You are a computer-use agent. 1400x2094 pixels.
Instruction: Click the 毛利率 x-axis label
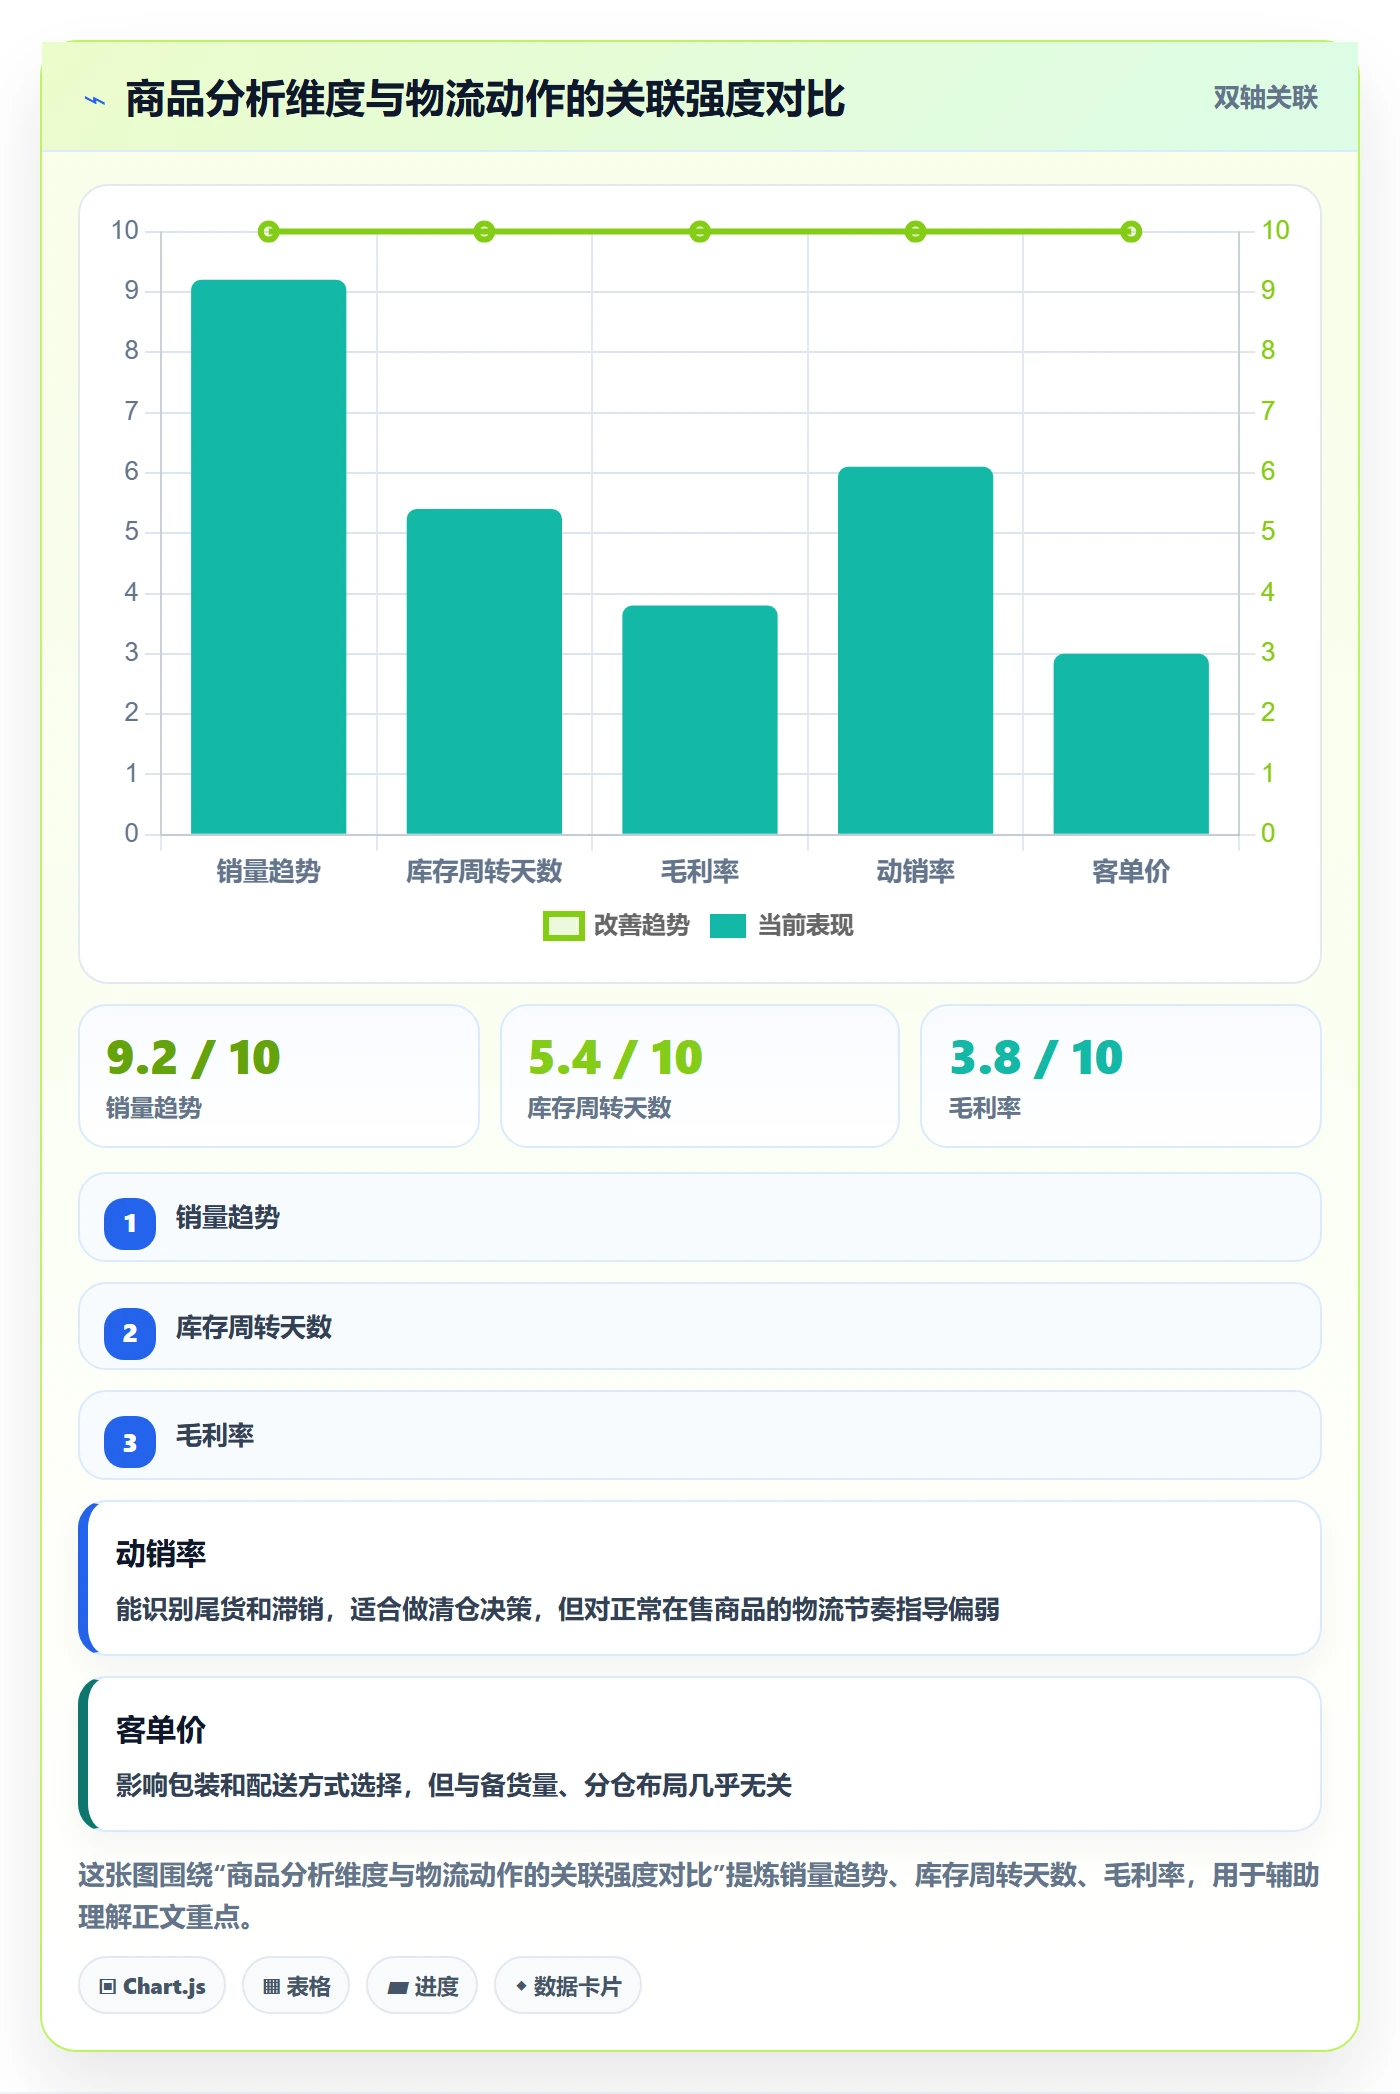pyautogui.click(x=700, y=872)
